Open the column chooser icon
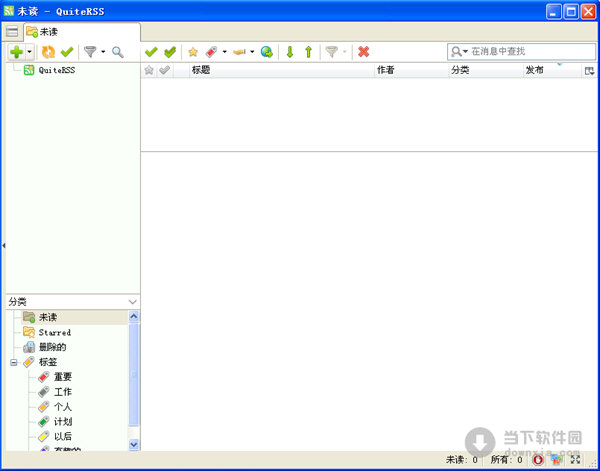This screenshot has height=471, width=600. [589, 70]
